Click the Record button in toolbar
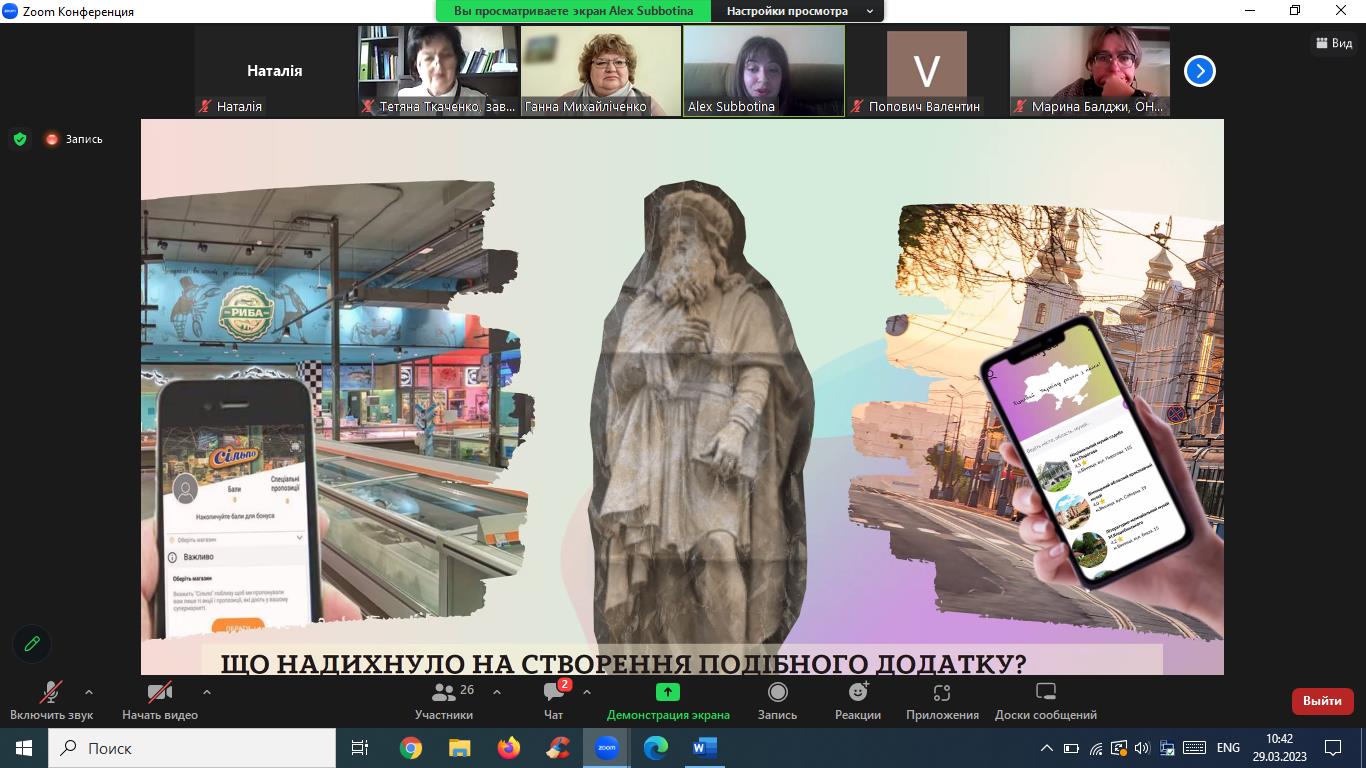 (x=777, y=700)
